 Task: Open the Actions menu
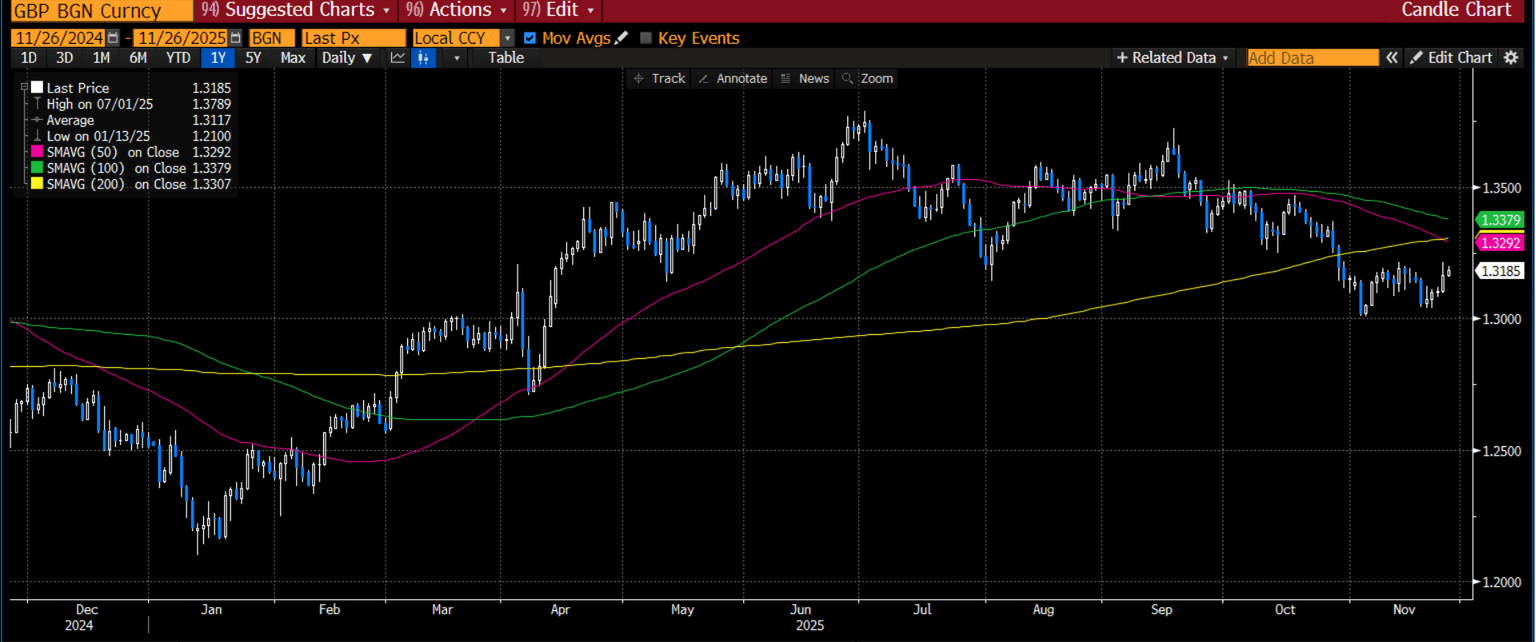[x=456, y=11]
